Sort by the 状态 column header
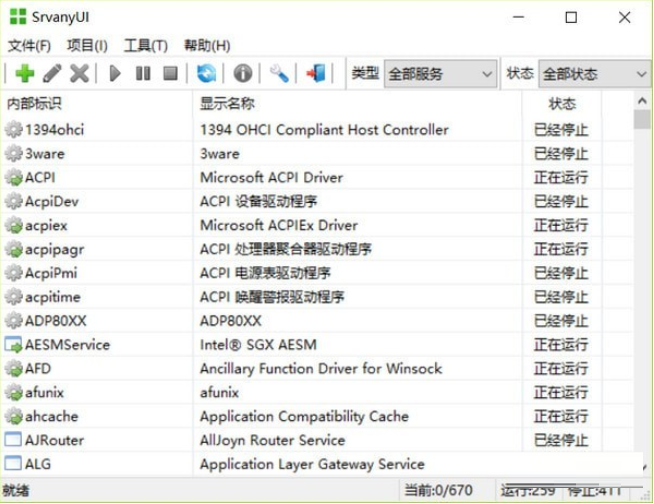Screen dimensions: 654x504 (x=562, y=103)
